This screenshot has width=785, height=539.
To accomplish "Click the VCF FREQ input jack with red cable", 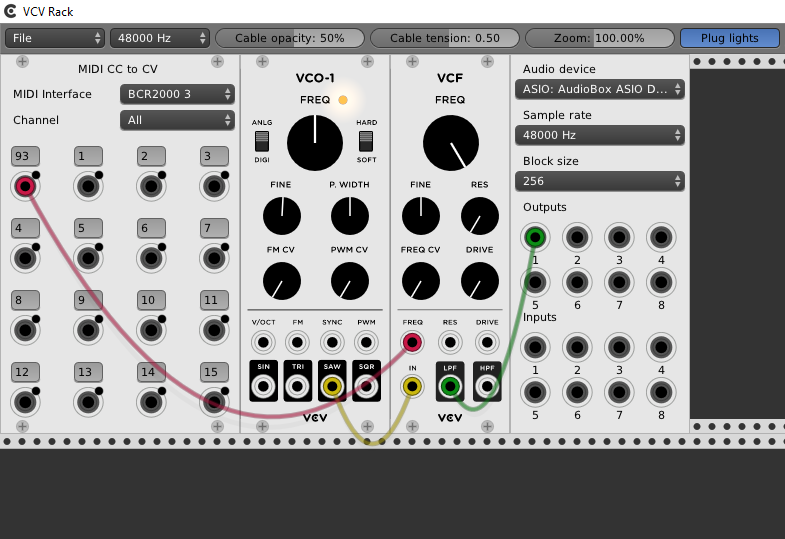I will (x=412, y=343).
